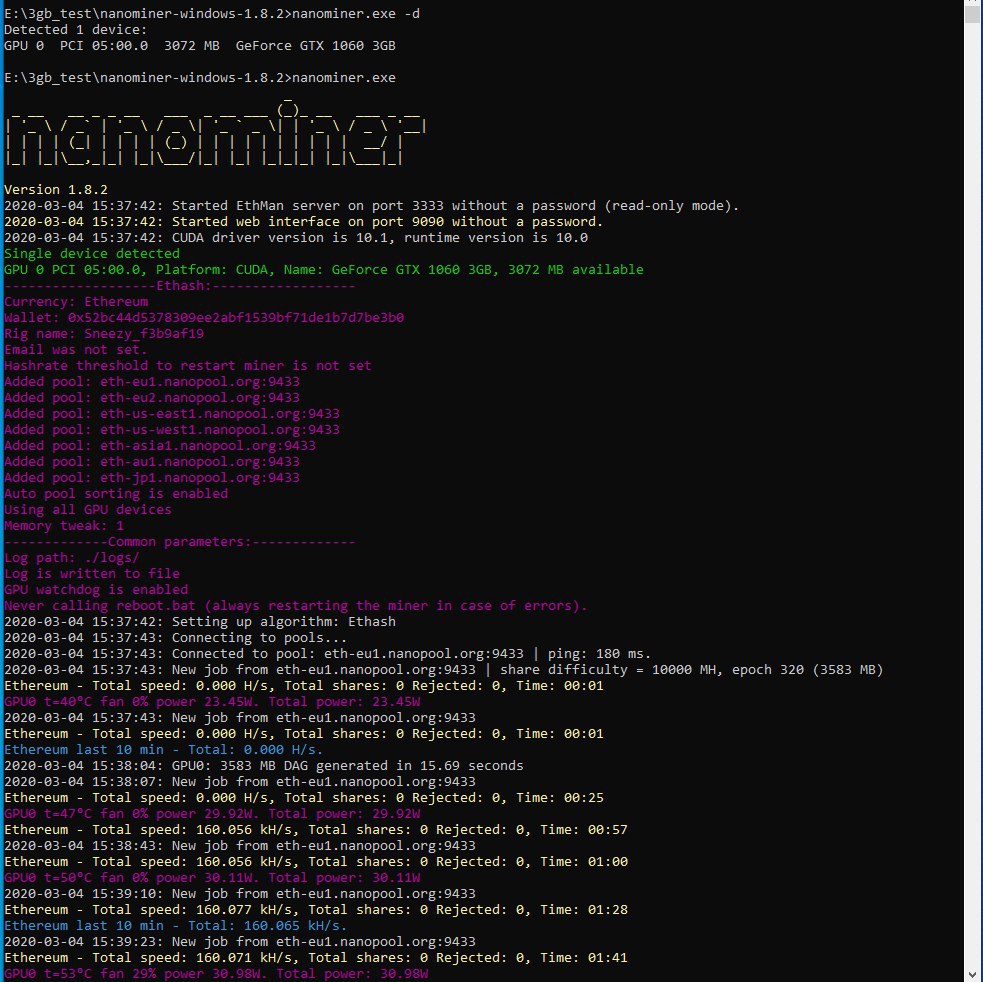Screen dimensions: 983x982
Task: Click the 'New job' line timestamped 15:39:10
Action: (x=239, y=894)
